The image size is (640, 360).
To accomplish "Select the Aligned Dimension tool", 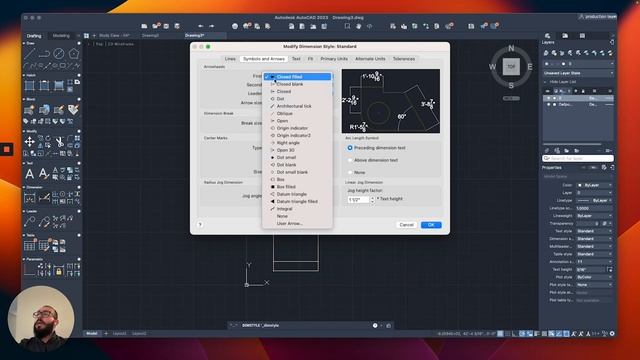I will (x=44, y=198).
